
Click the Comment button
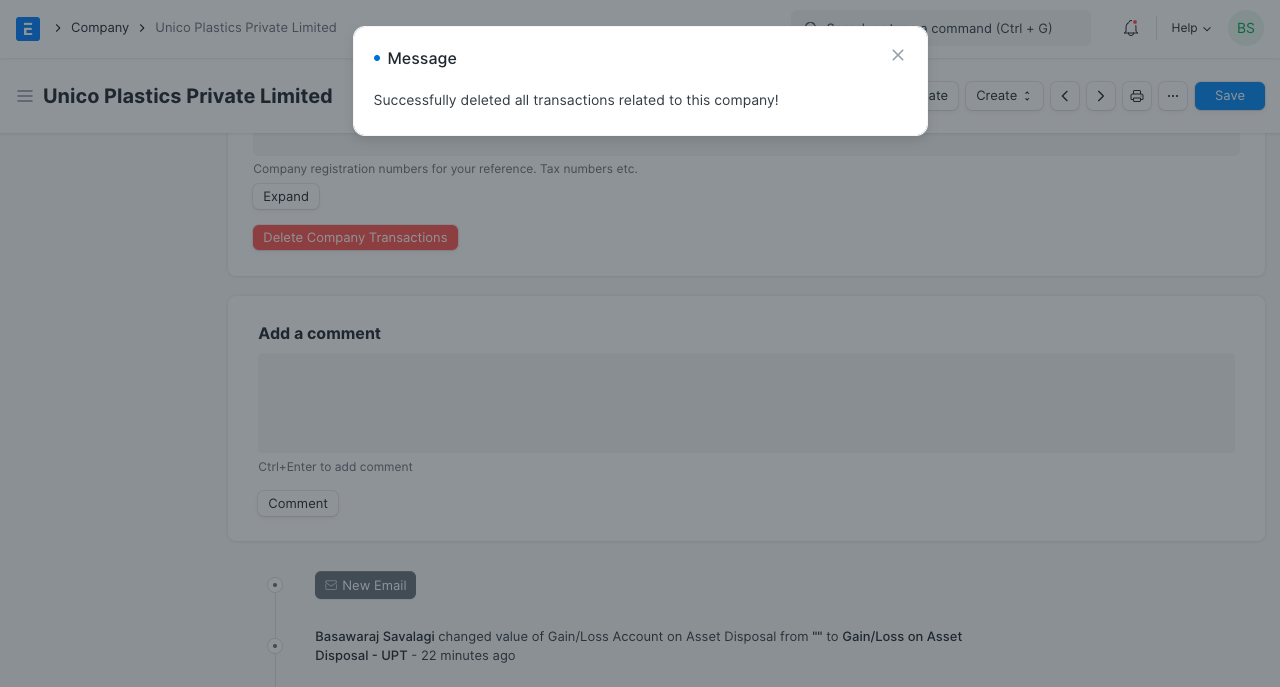point(298,504)
